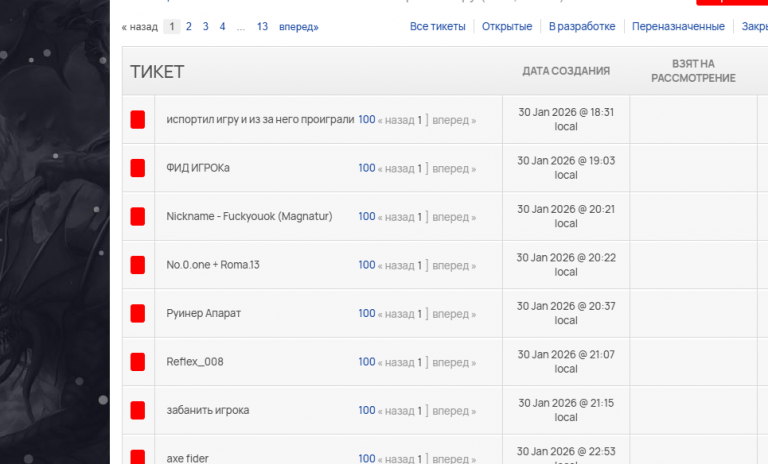
Task: Open the 'забанить игрока' ticket
Action: pyautogui.click(x=208, y=410)
